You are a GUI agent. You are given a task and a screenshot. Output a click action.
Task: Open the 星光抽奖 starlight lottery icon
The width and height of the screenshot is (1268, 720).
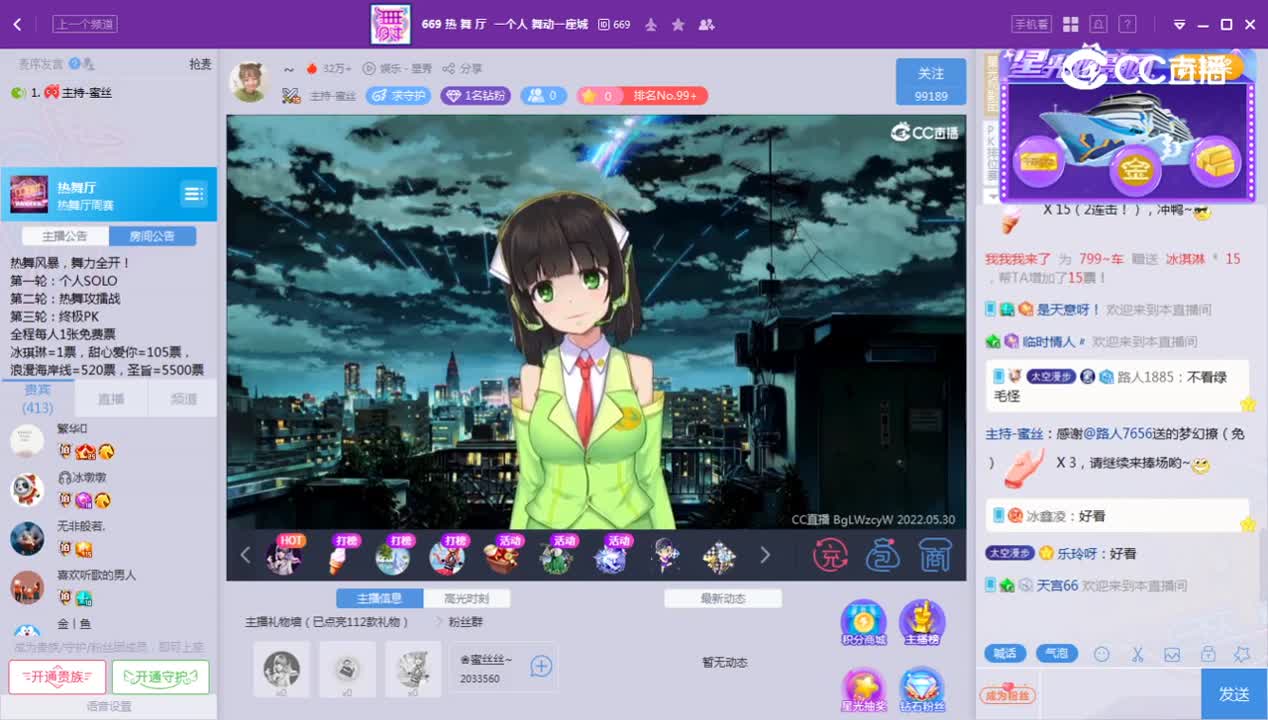(863, 689)
